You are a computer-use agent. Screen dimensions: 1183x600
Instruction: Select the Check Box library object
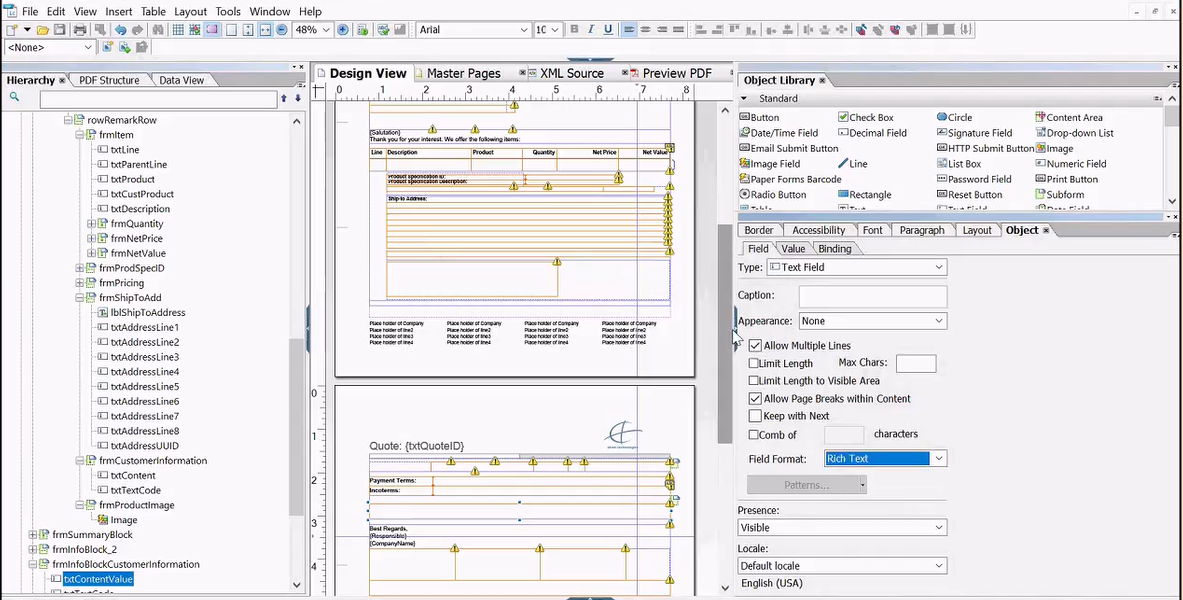coord(865,117)
